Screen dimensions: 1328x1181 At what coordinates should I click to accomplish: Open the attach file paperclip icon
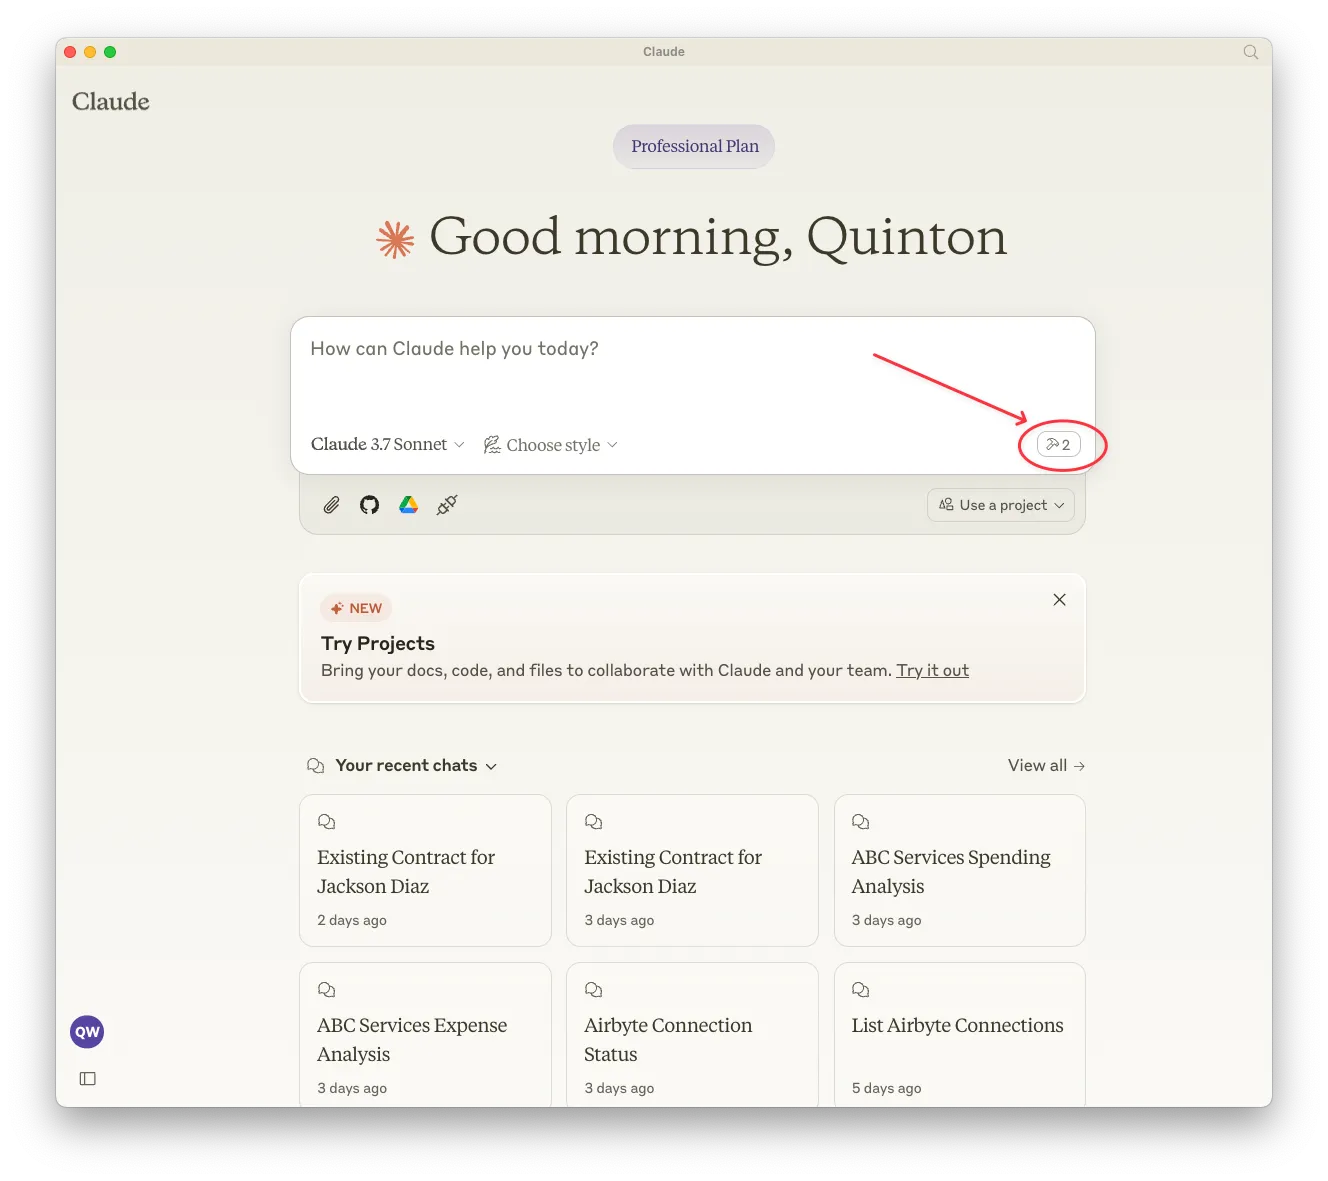pos(331,505)
